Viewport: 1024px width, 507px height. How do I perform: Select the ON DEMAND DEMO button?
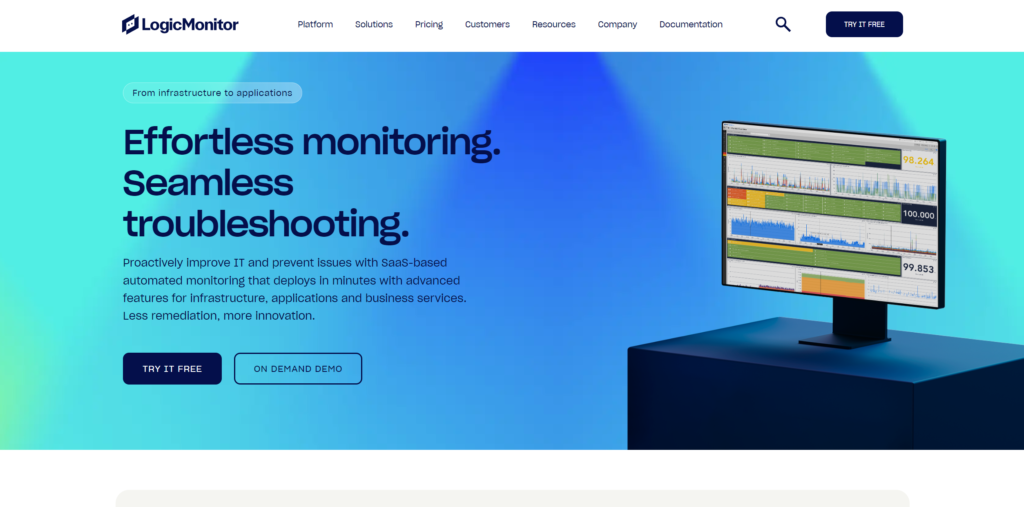click(x=298, y=369)
